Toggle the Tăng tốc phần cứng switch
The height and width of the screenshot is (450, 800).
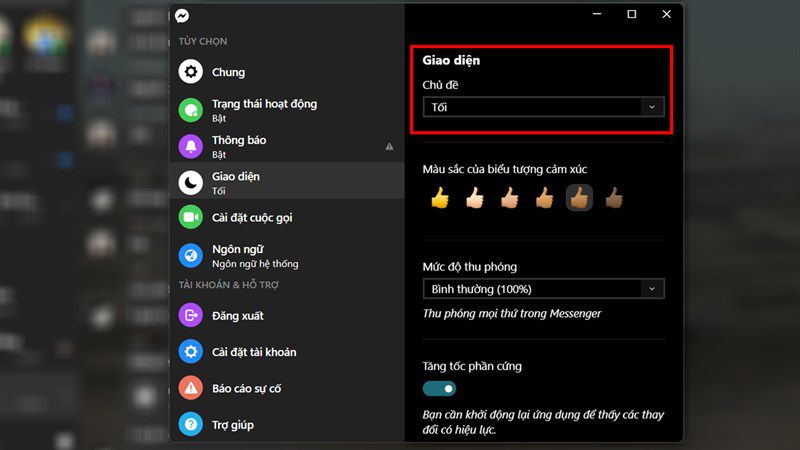[x=439, y=389]
